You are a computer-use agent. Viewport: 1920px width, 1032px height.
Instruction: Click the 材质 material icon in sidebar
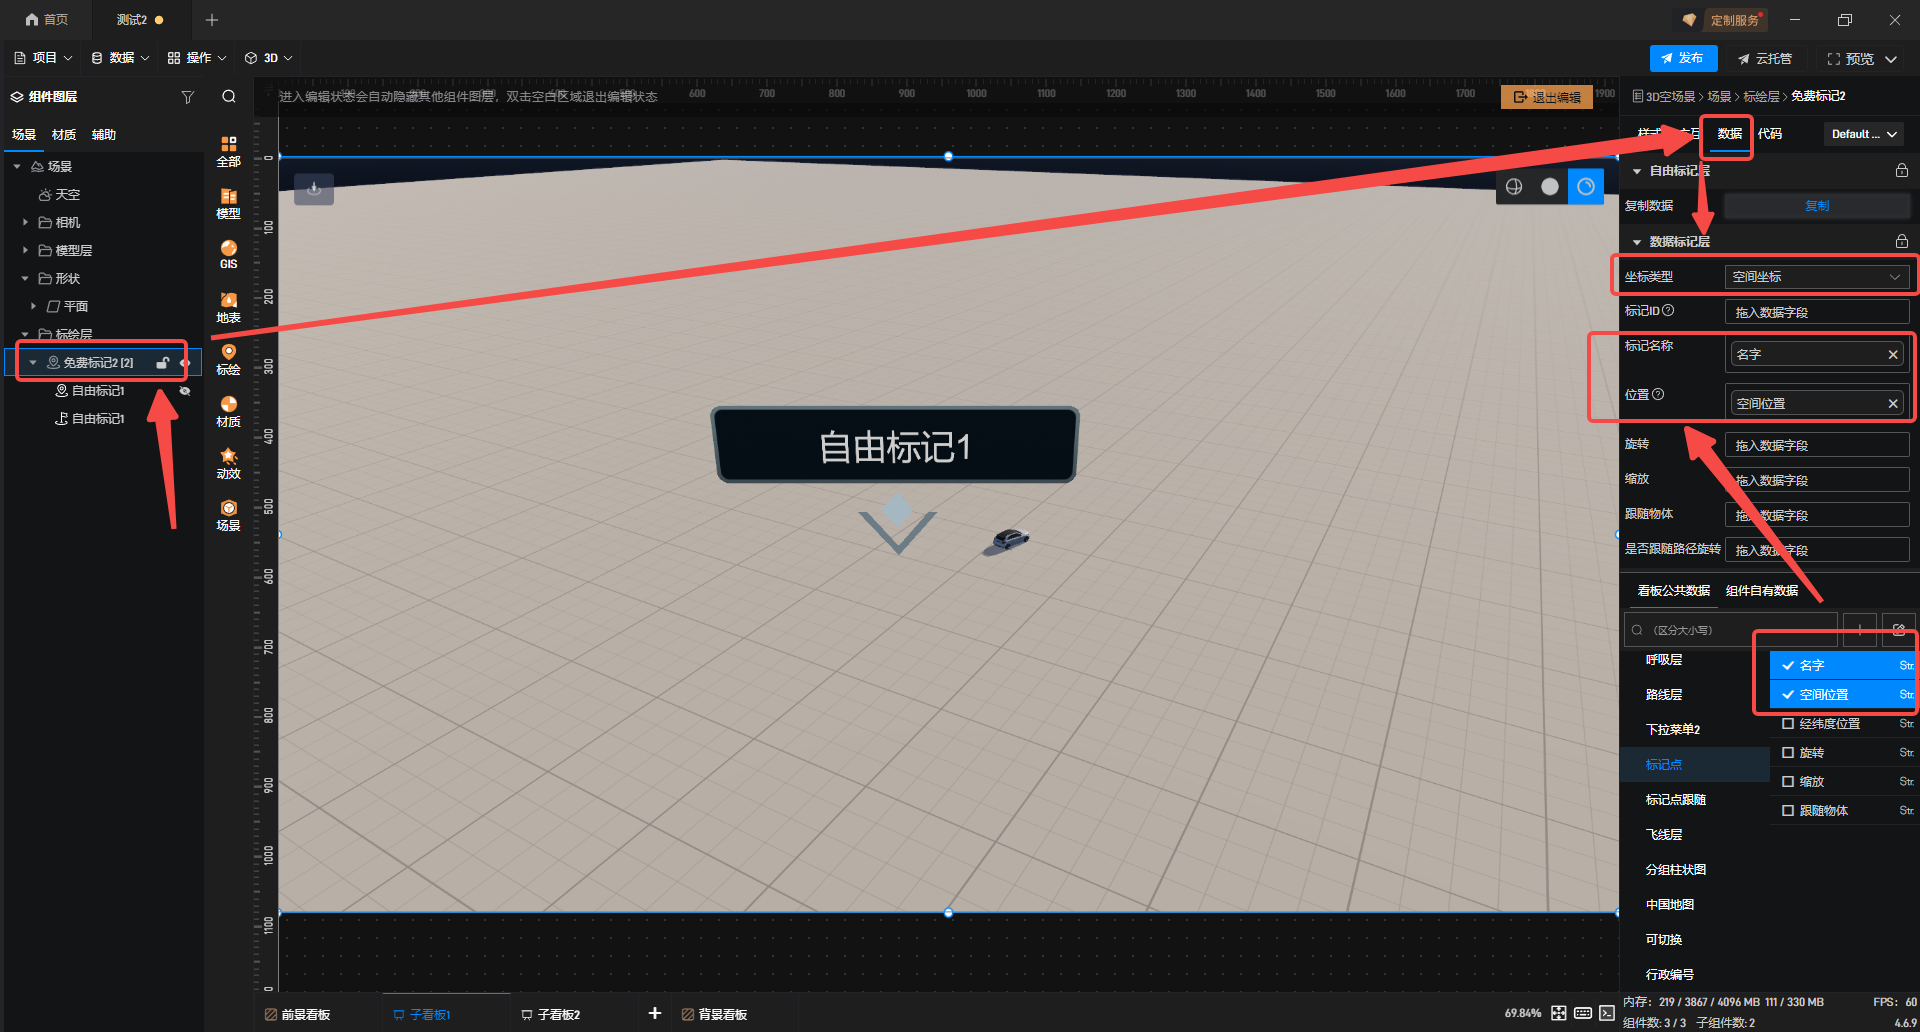pyautogui.click(x=228, y=411)
